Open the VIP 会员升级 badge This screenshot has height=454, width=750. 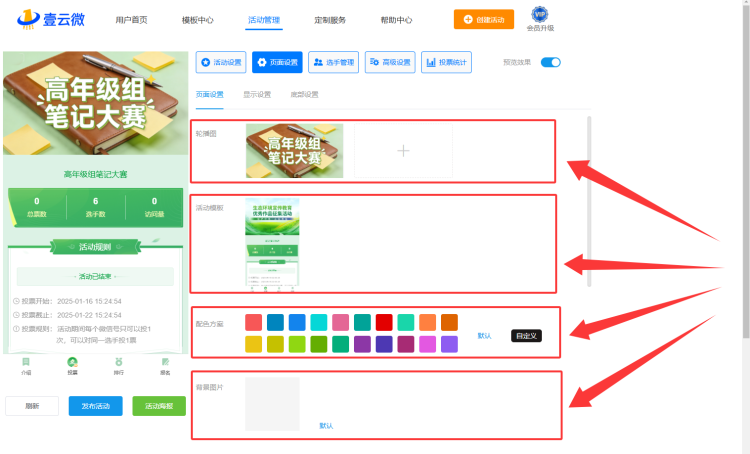click(x=540, y=19)
